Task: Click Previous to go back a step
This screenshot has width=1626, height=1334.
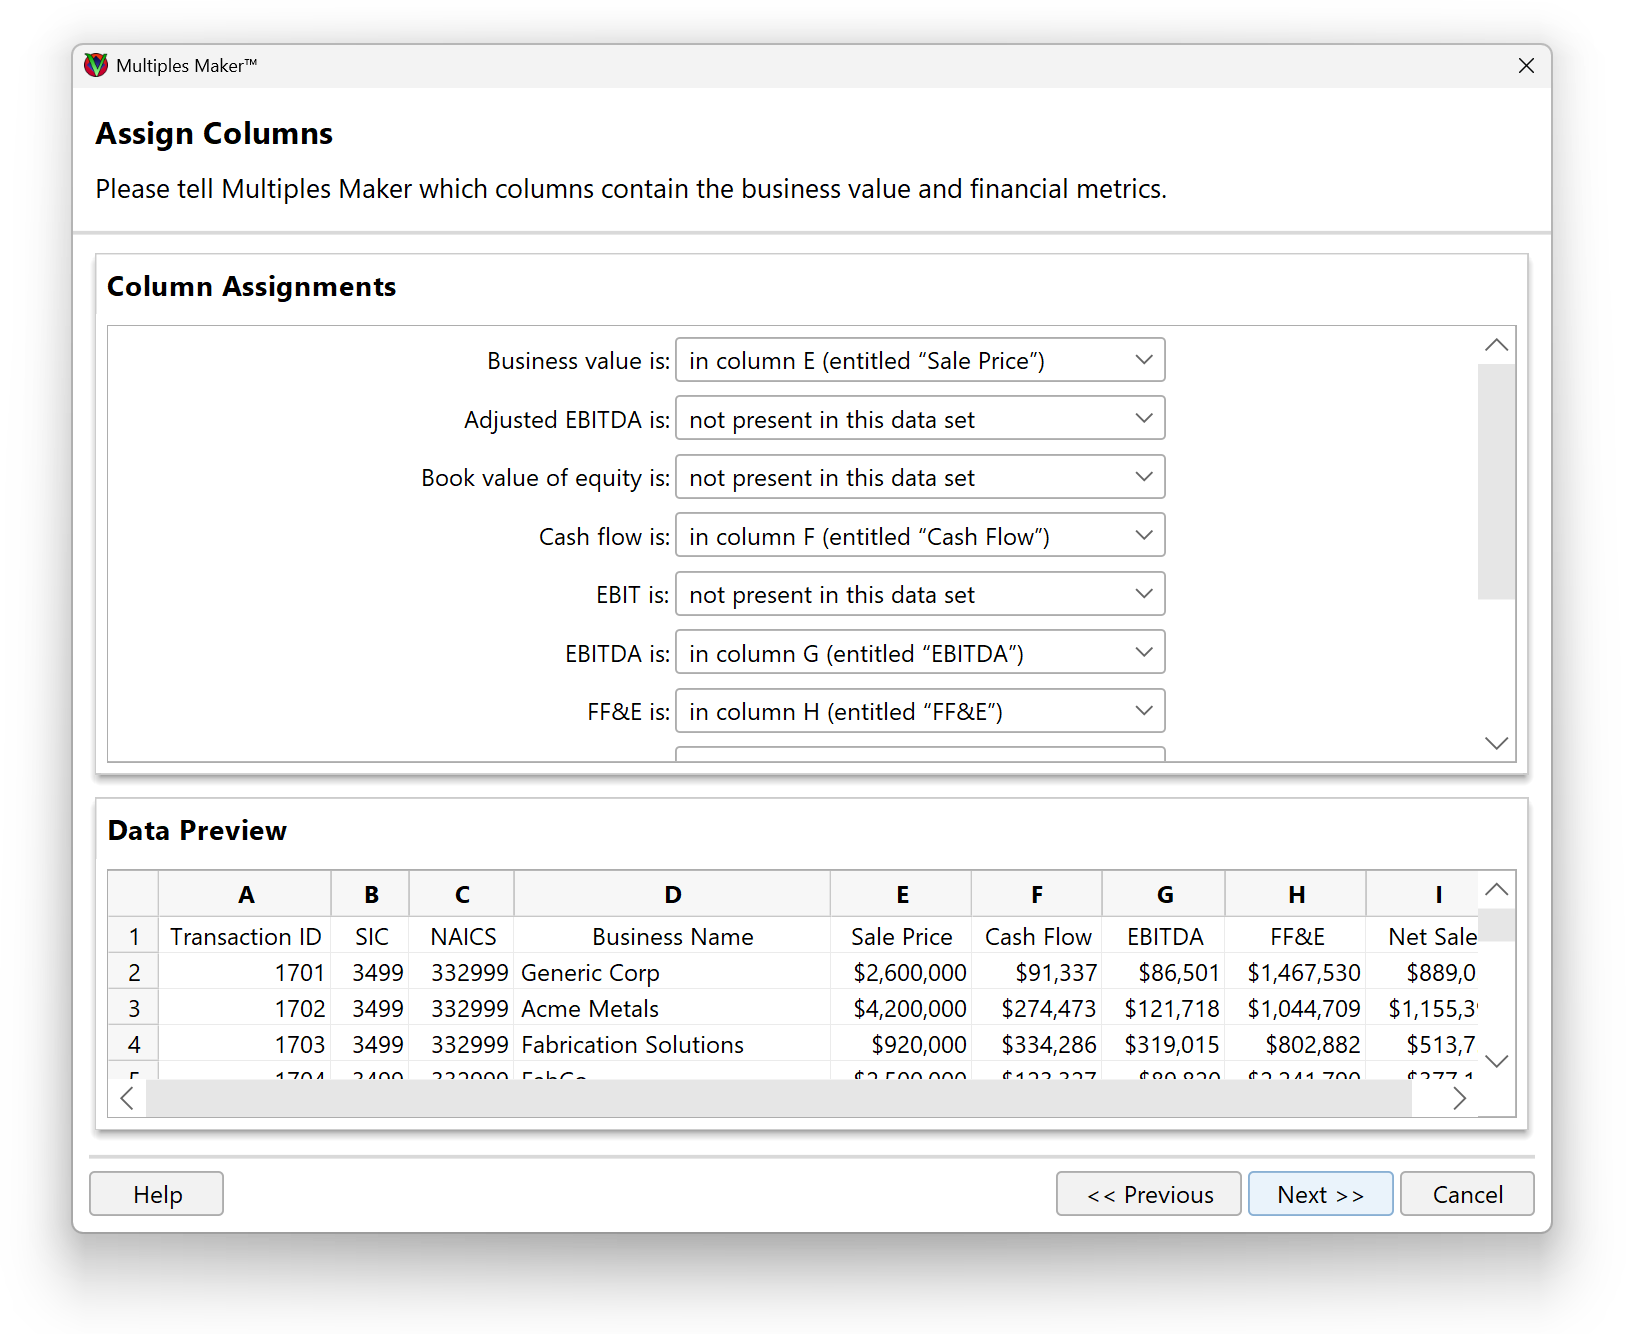Action: tap(1148, 1193)
